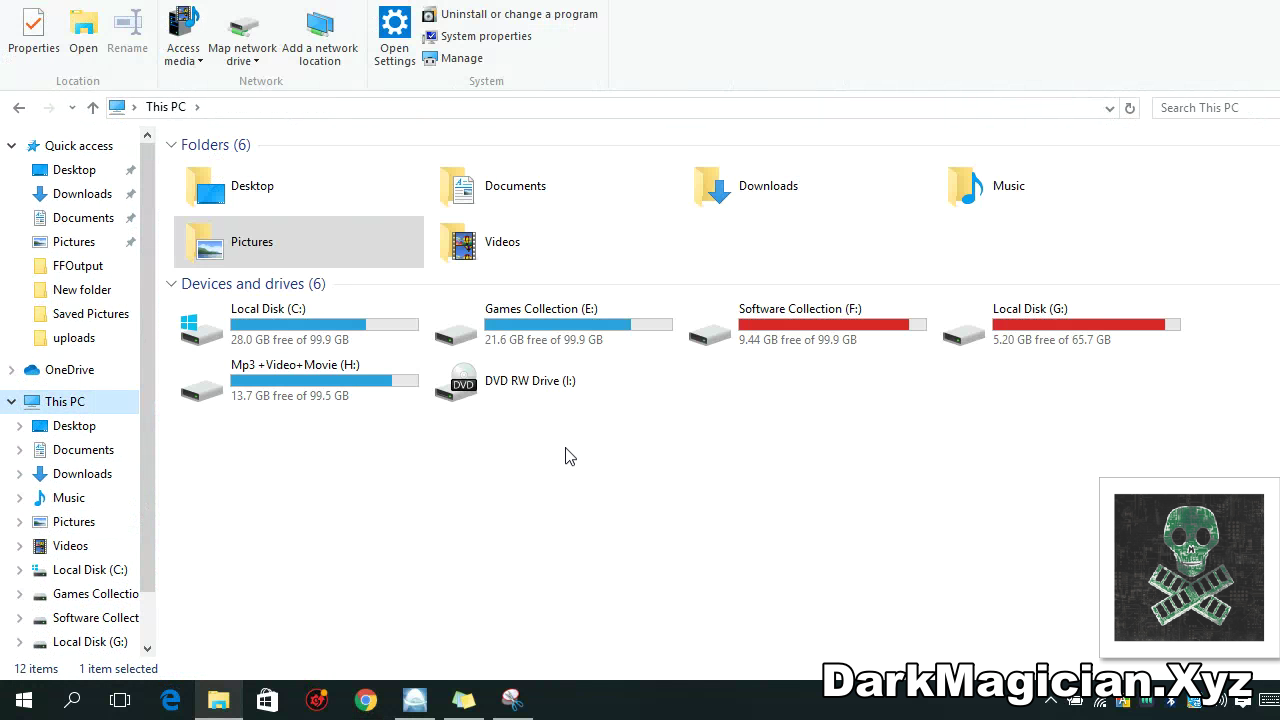
Task: Click Local Disk (C:) usage bar
Action: click(324, 324)
